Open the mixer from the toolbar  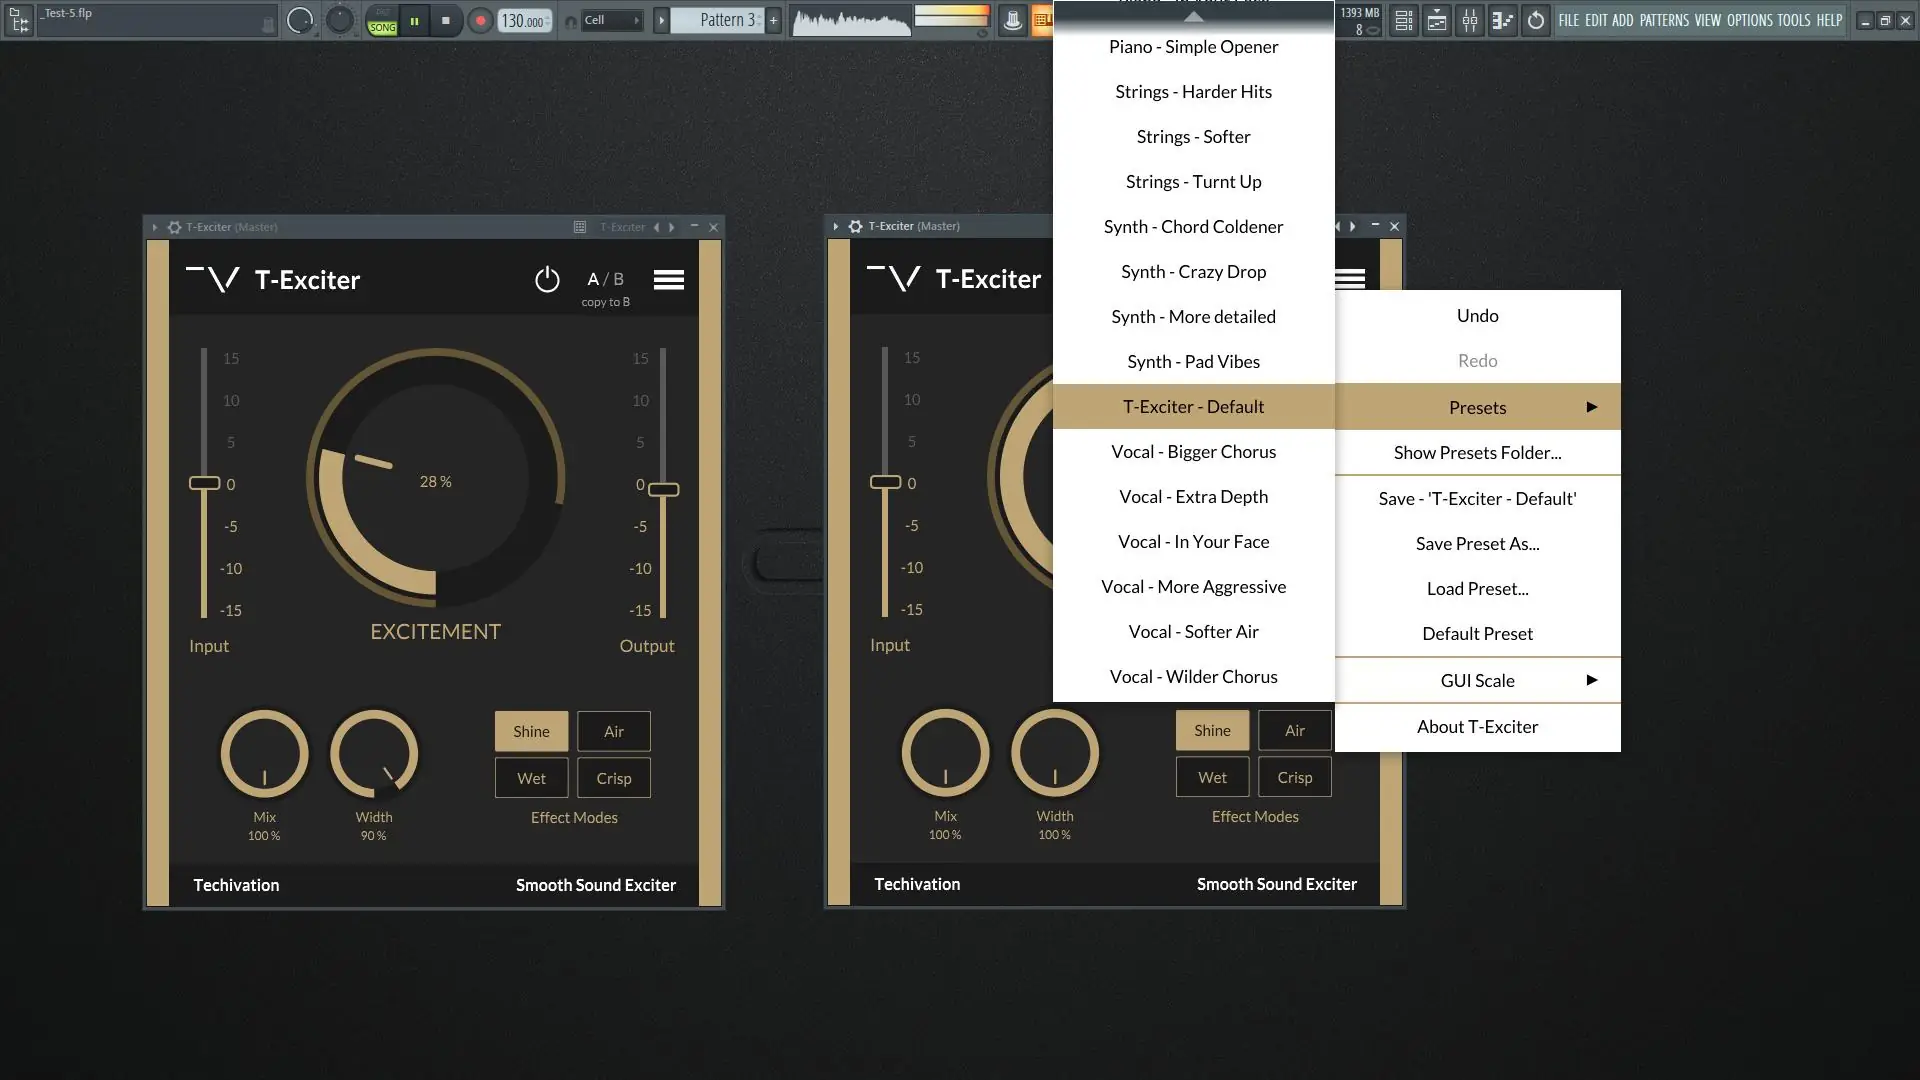point(1470,20)
